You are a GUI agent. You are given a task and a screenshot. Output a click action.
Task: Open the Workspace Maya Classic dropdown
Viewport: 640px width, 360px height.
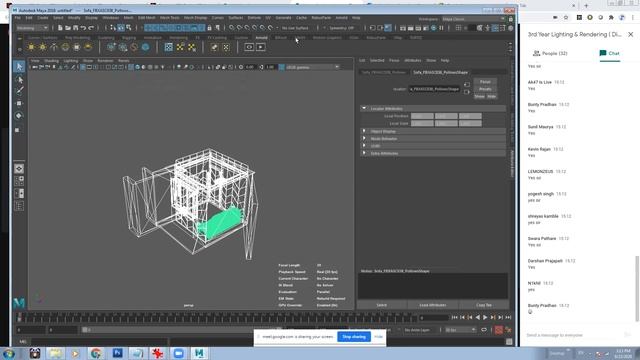point(474,19)
